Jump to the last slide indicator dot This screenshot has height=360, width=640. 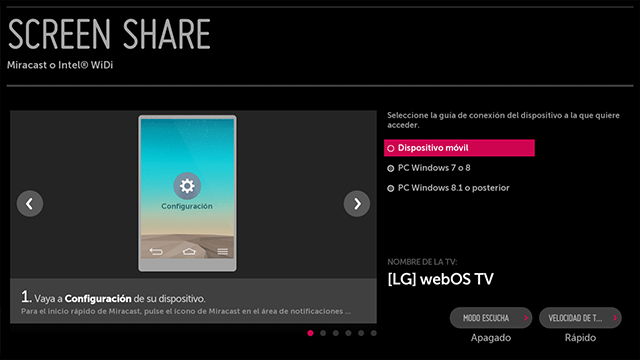[x=373, y=333]
